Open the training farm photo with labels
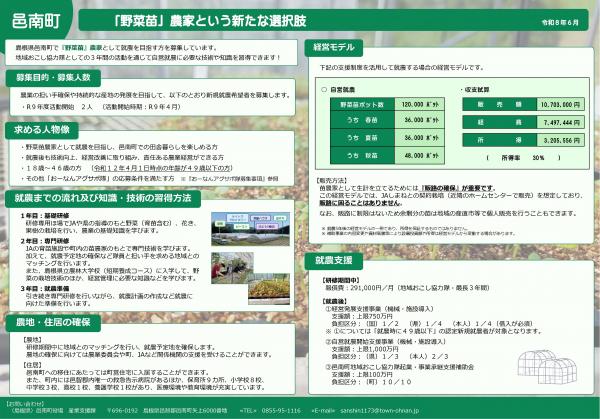This screenshot has width=600, height=419. click(250, 229)
